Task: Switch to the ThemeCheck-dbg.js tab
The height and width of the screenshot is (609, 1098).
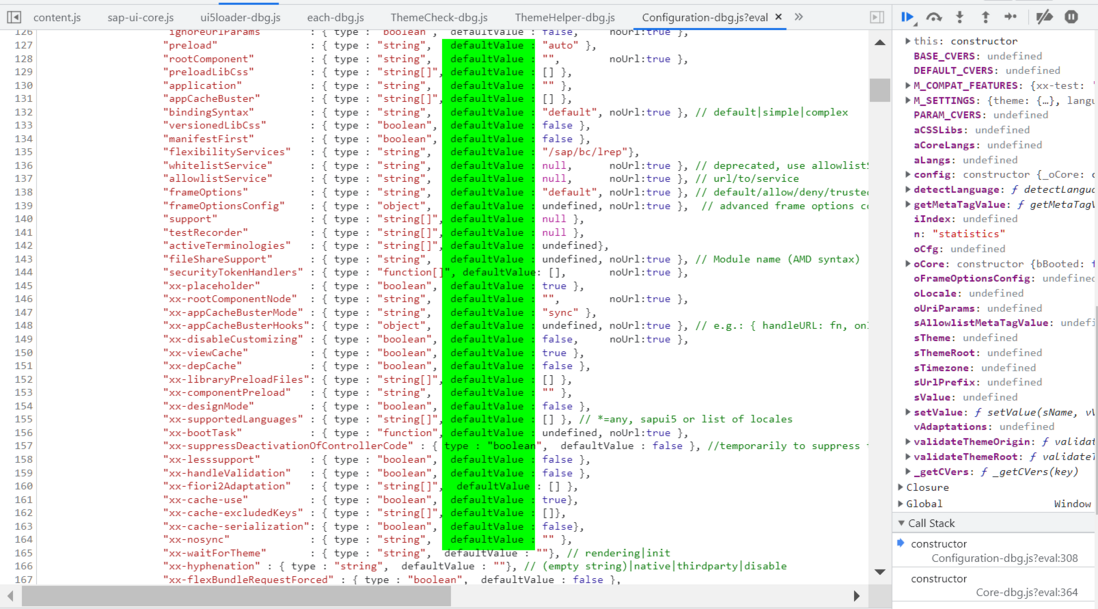Action: coord(439,18)
